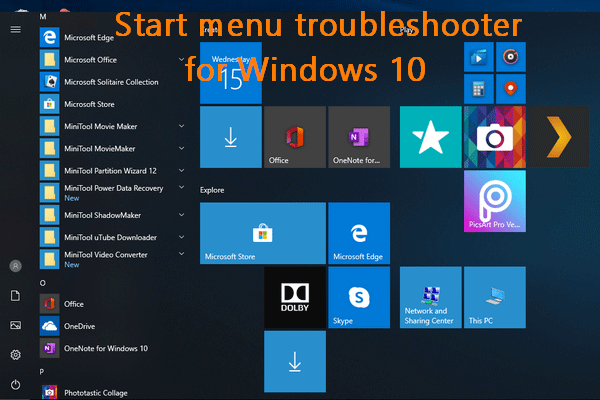600x400 pixels.
Task: Open the This PC tile
Action: [495, 297]
